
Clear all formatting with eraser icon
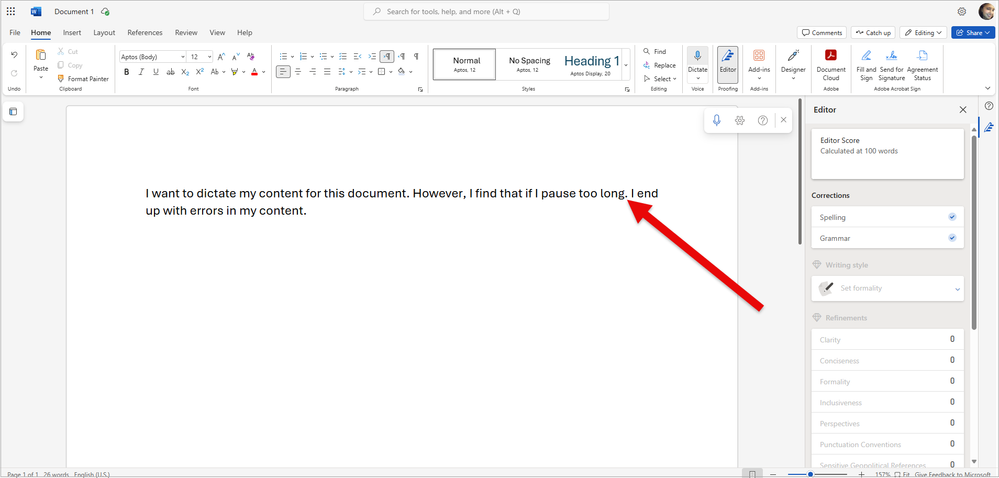coord(250,56)
